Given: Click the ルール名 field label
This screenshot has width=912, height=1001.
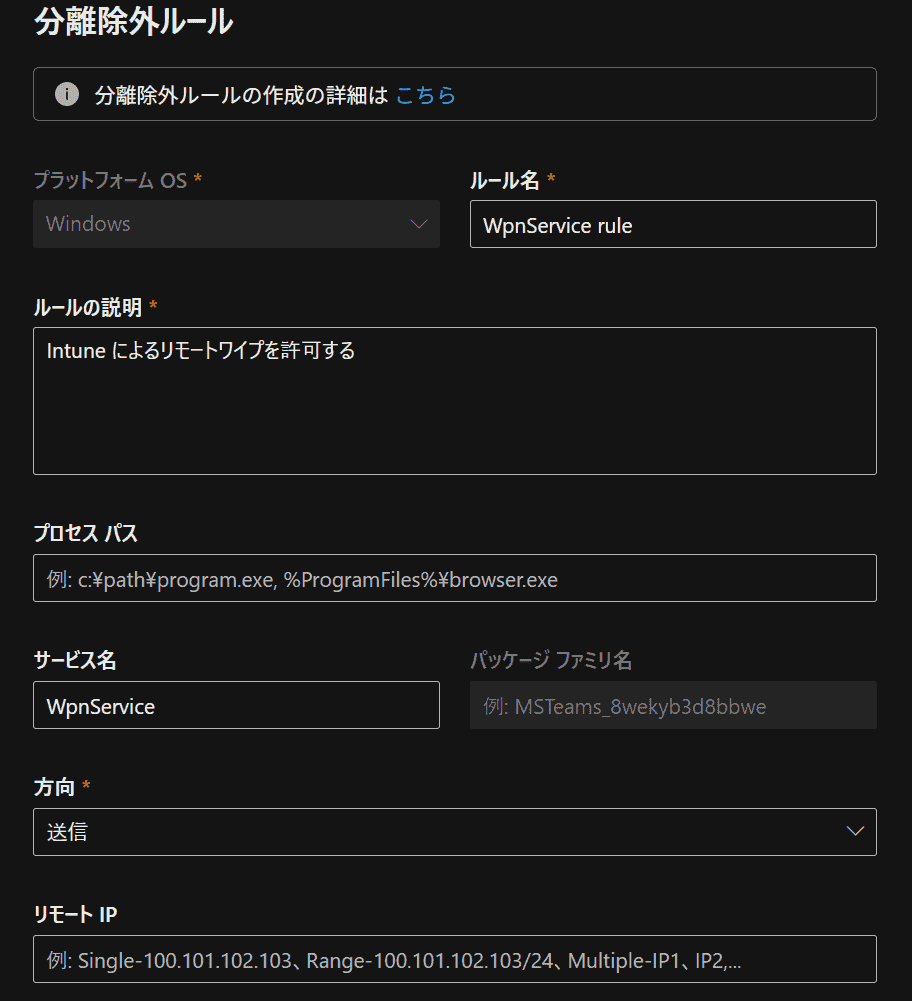Looking at the screenshot, I should (505, 180).
